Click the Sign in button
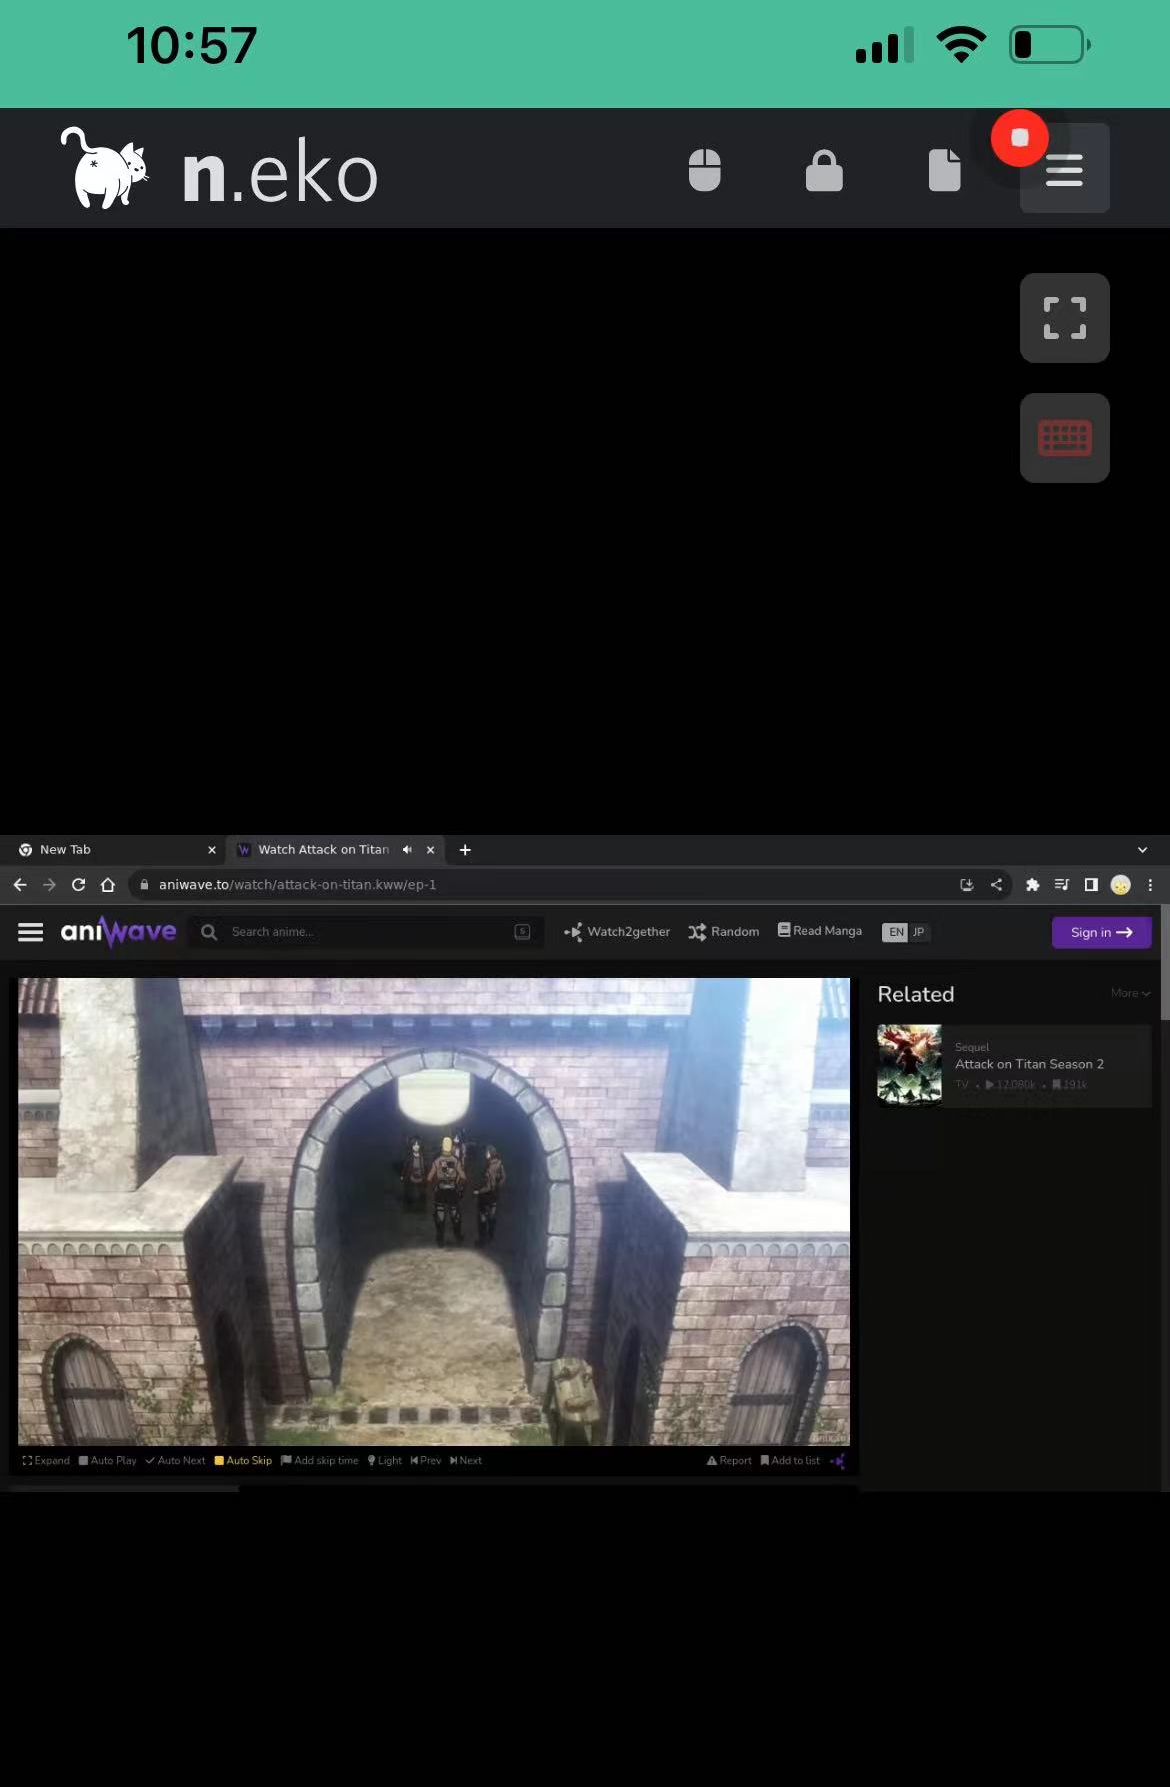The image size is (1170, 1787). coord(1101,932)
